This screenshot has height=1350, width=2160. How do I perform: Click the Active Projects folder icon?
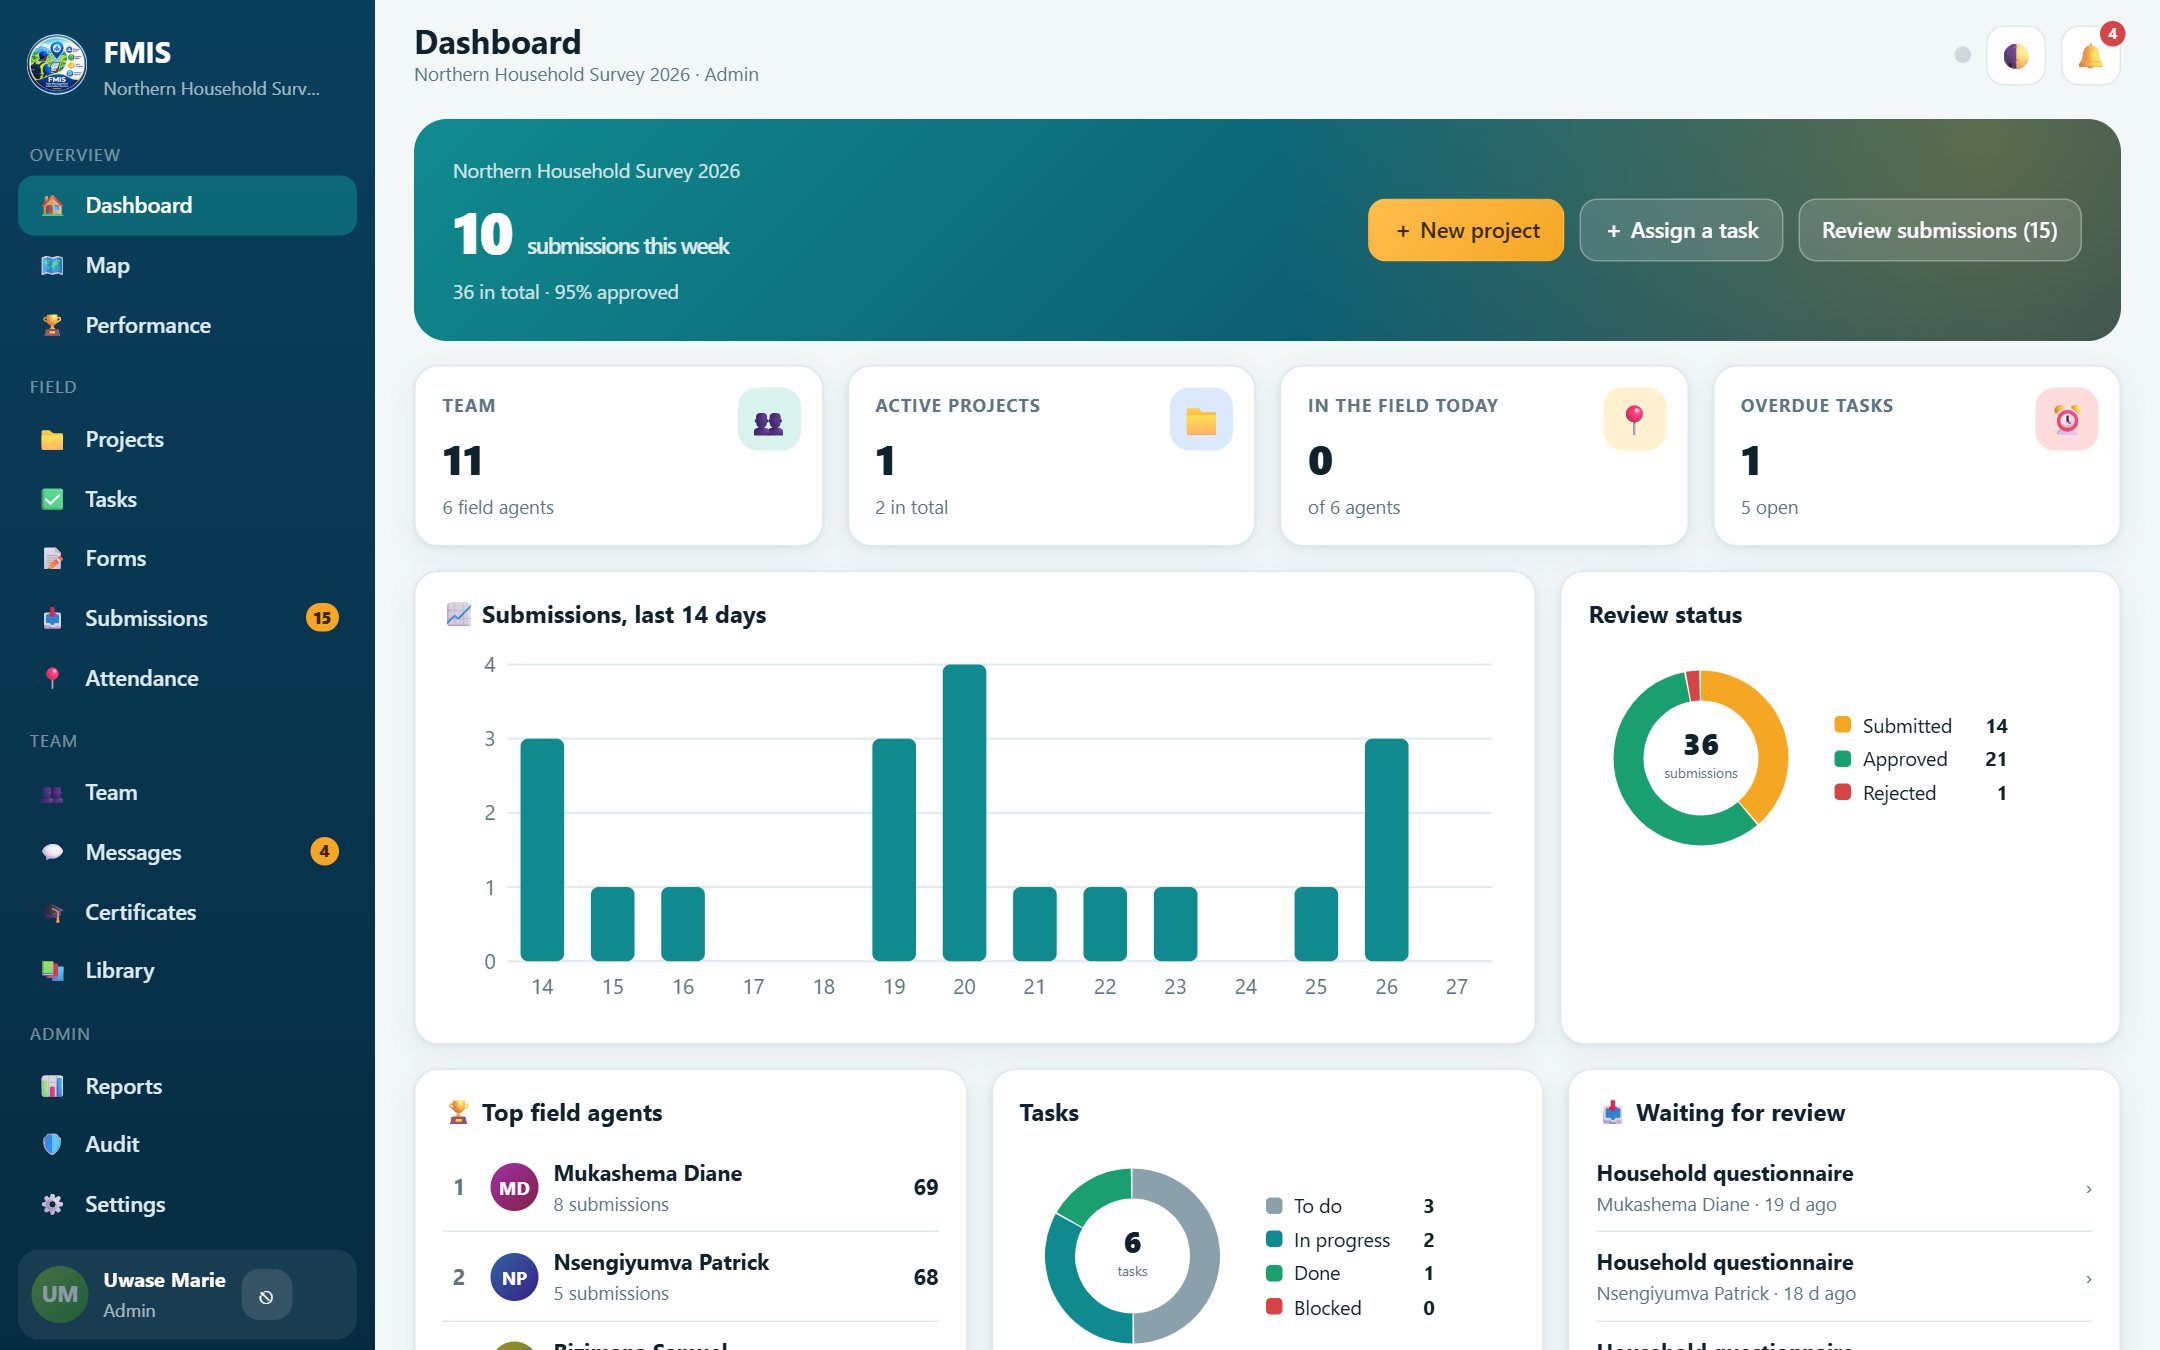coord(1200,420)
